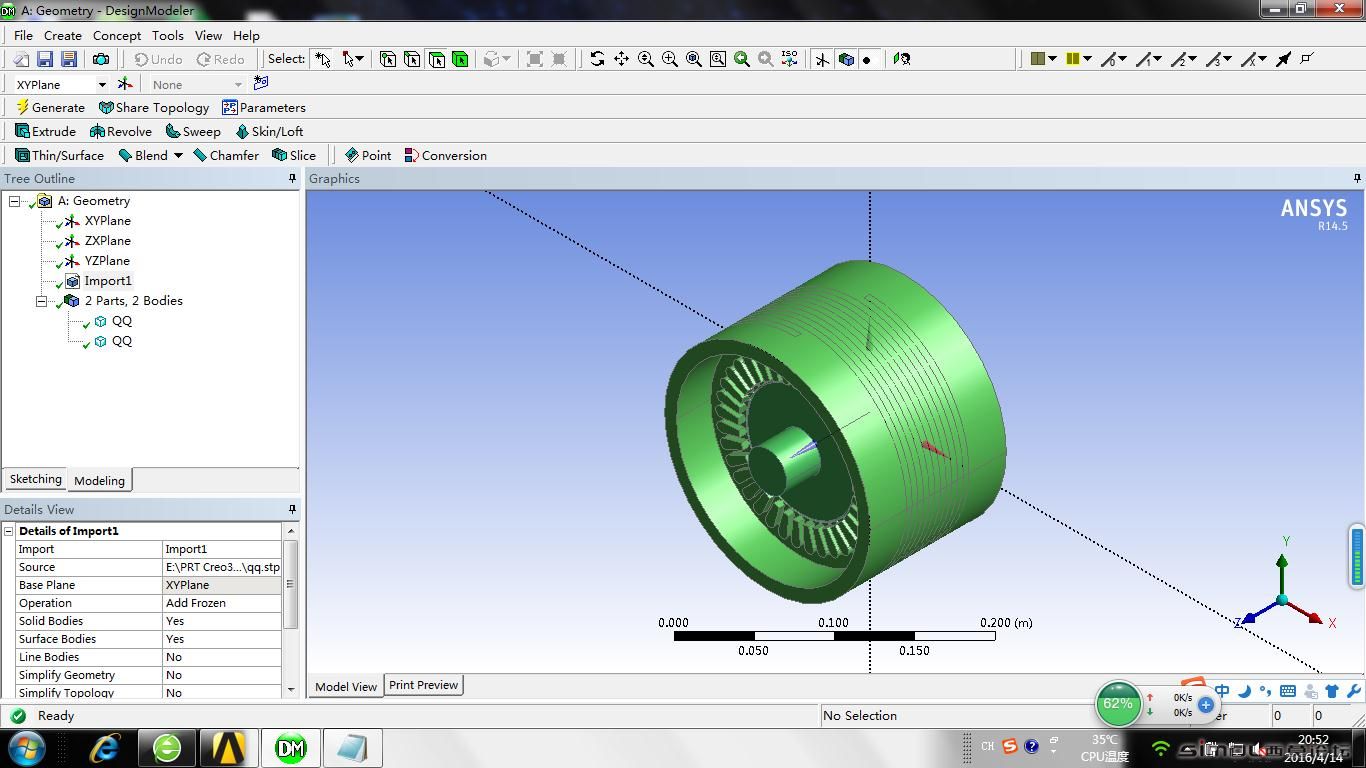Click Zoom to Fit icon
This screenshot has width=1366, height=768.
point(693,59)
